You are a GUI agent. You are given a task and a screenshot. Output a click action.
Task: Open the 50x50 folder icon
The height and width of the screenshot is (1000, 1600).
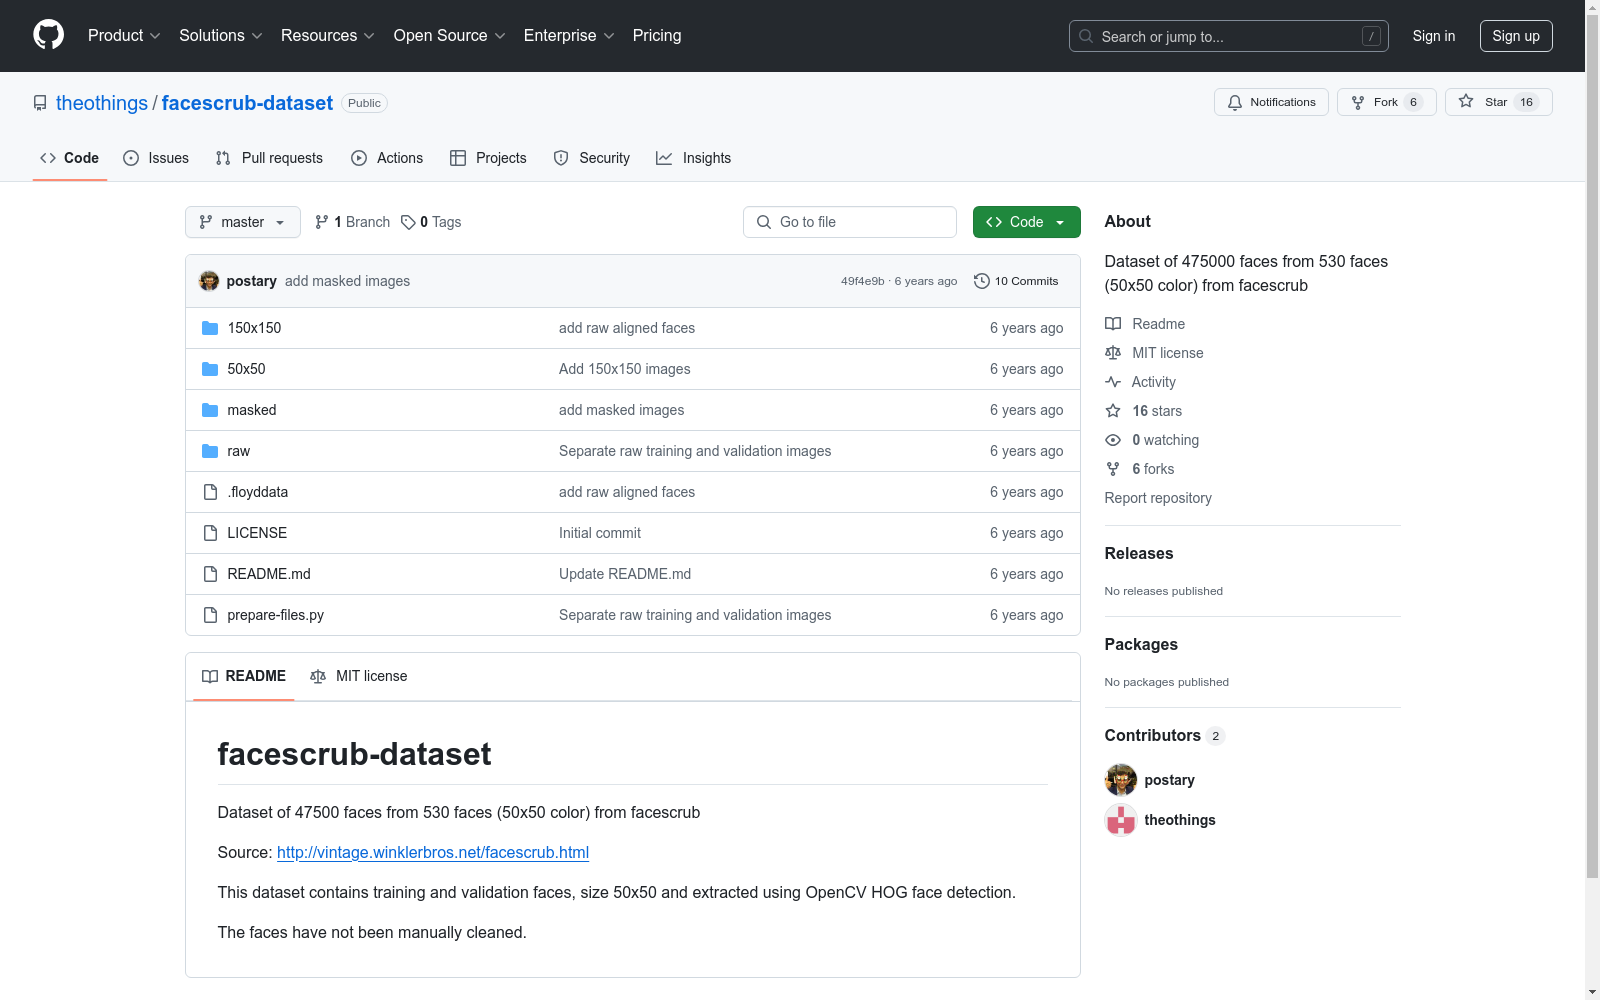click(x=210, y=369)
